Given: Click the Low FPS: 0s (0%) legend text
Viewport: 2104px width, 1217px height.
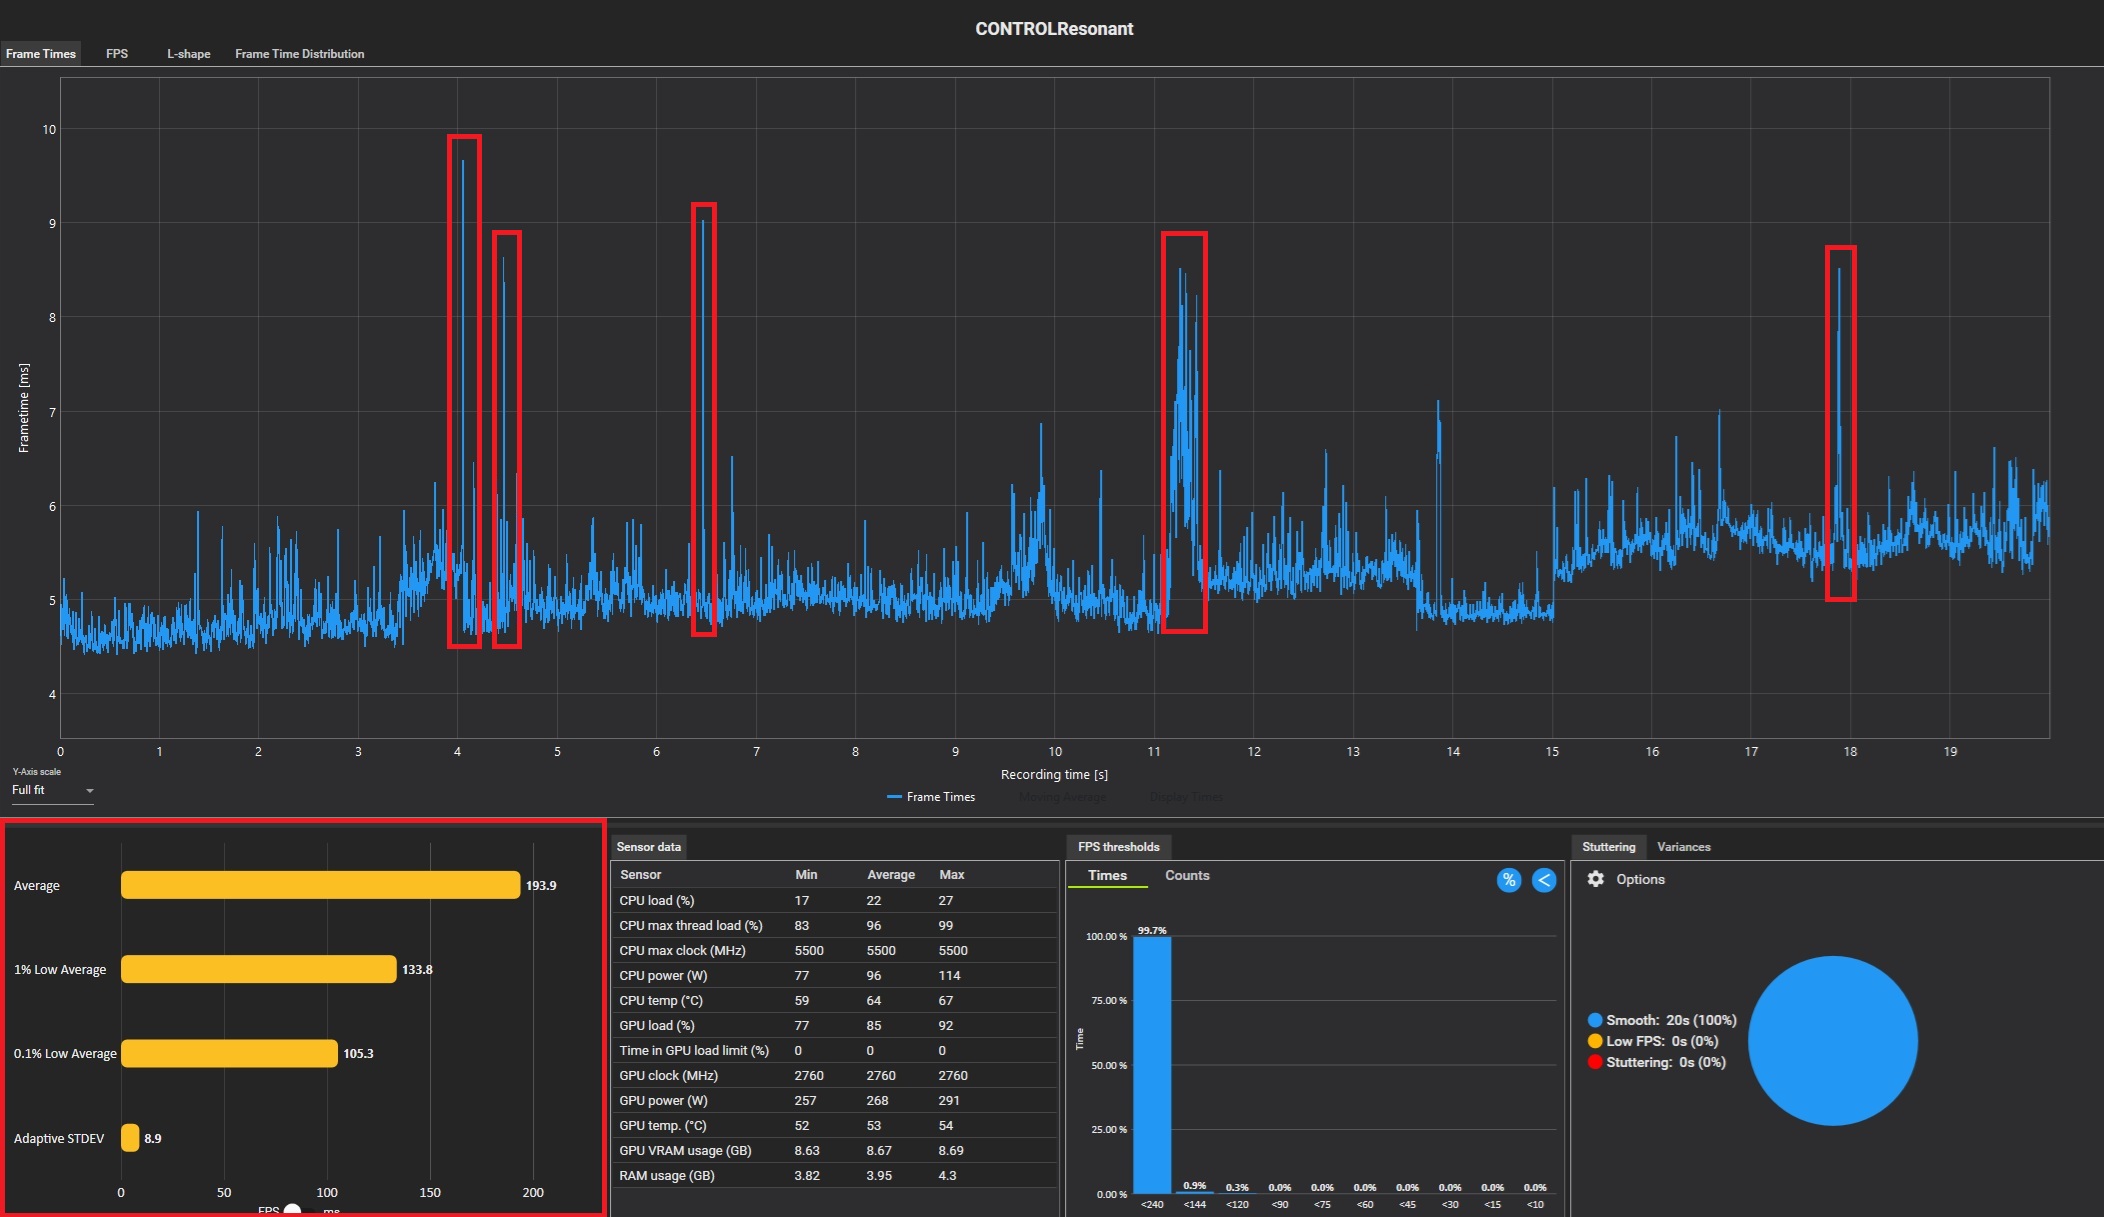Looking at the screenshot, I should [x=1662, y=1041].
